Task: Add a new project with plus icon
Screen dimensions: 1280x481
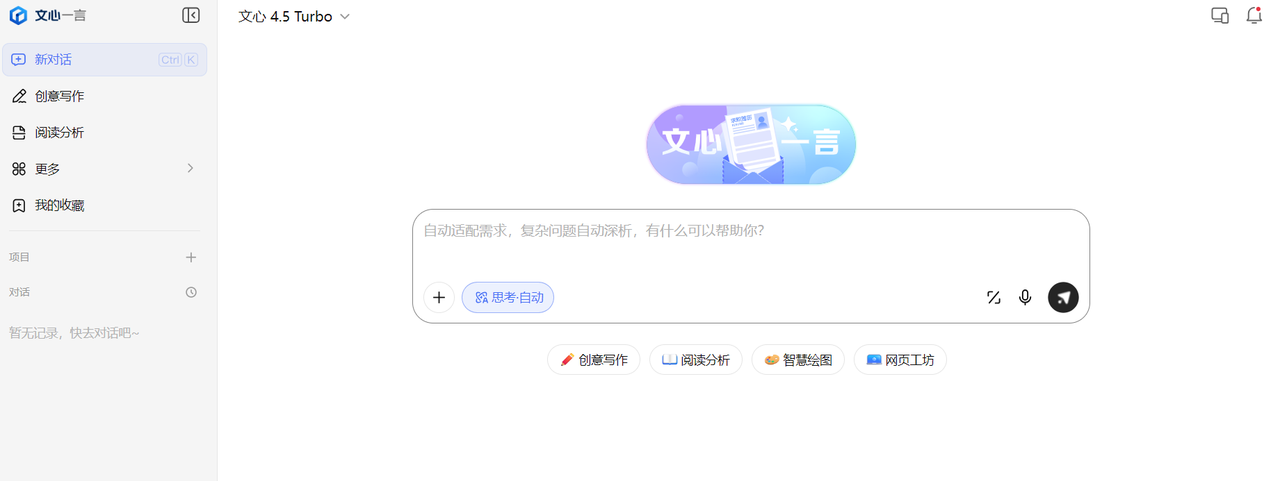Action: point(191,257)
